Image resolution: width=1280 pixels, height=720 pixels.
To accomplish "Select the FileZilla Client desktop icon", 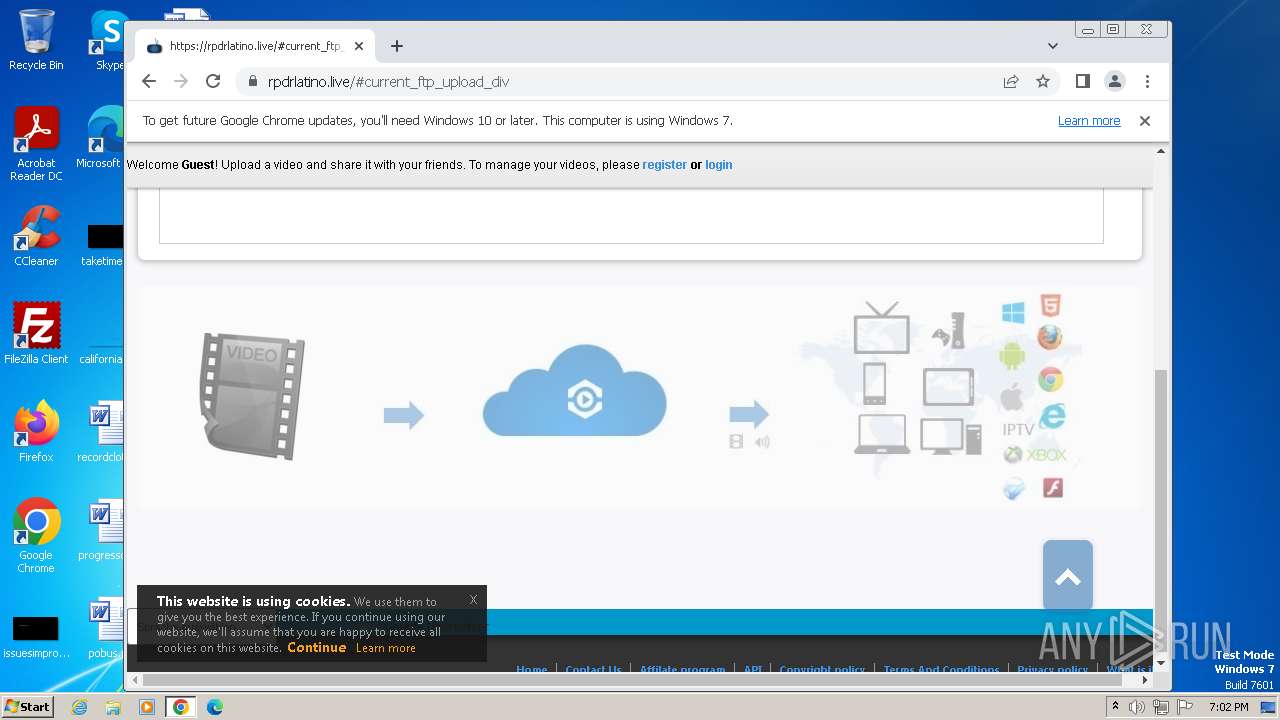I will 36,333.
